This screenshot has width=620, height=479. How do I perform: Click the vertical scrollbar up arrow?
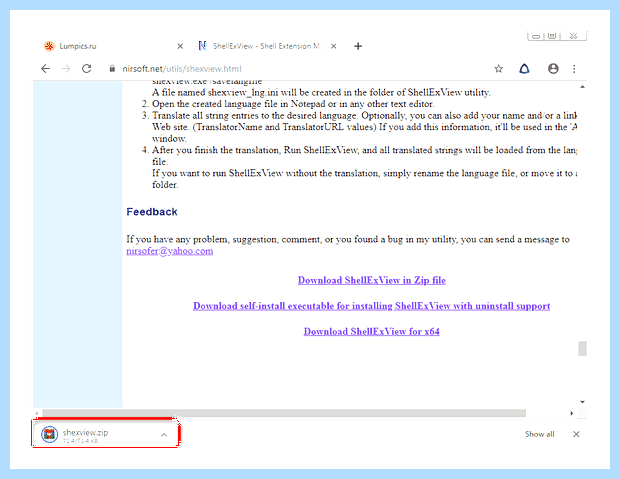582,87
